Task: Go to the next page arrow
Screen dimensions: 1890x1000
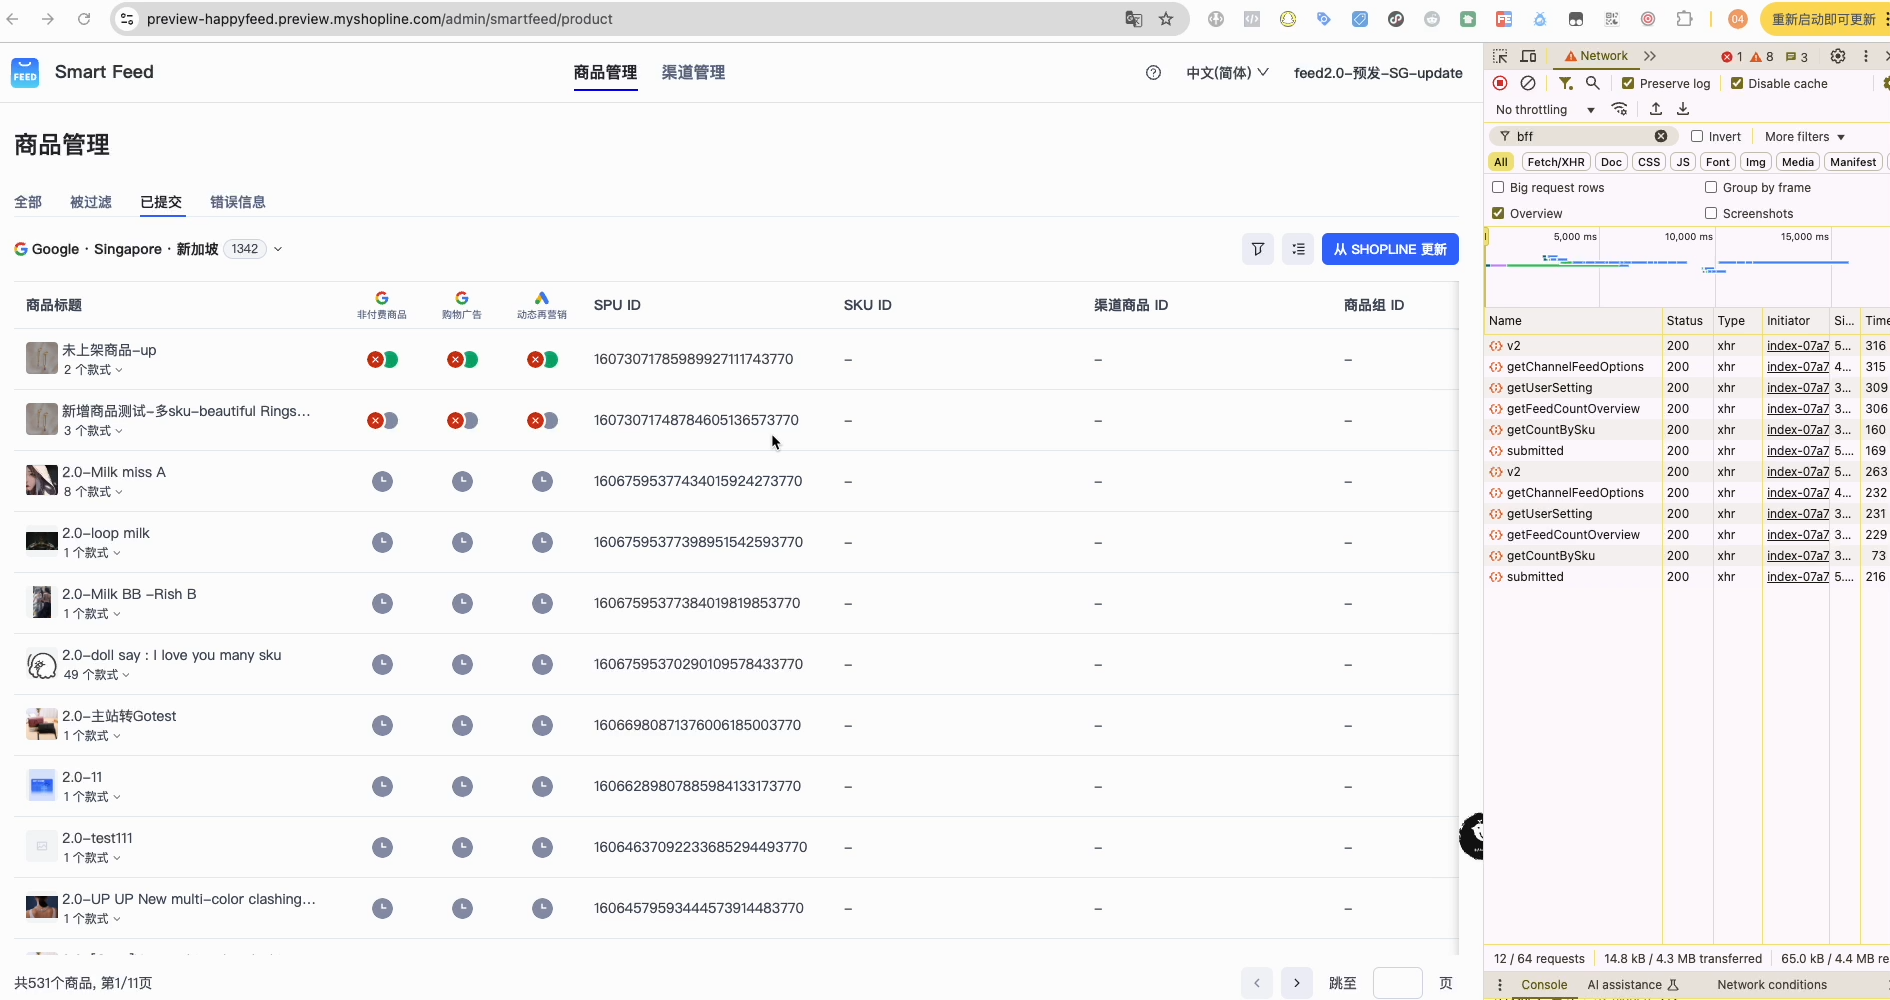Action: [x=1297, y=983]
